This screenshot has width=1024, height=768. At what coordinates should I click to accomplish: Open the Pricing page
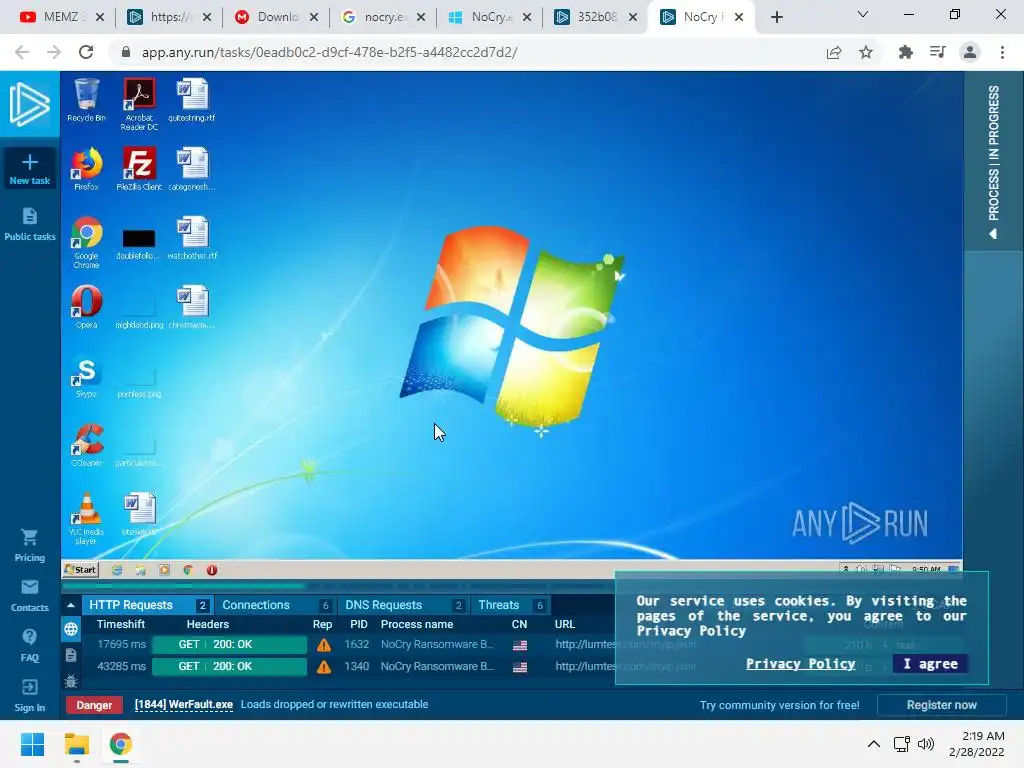click(29, 545)
